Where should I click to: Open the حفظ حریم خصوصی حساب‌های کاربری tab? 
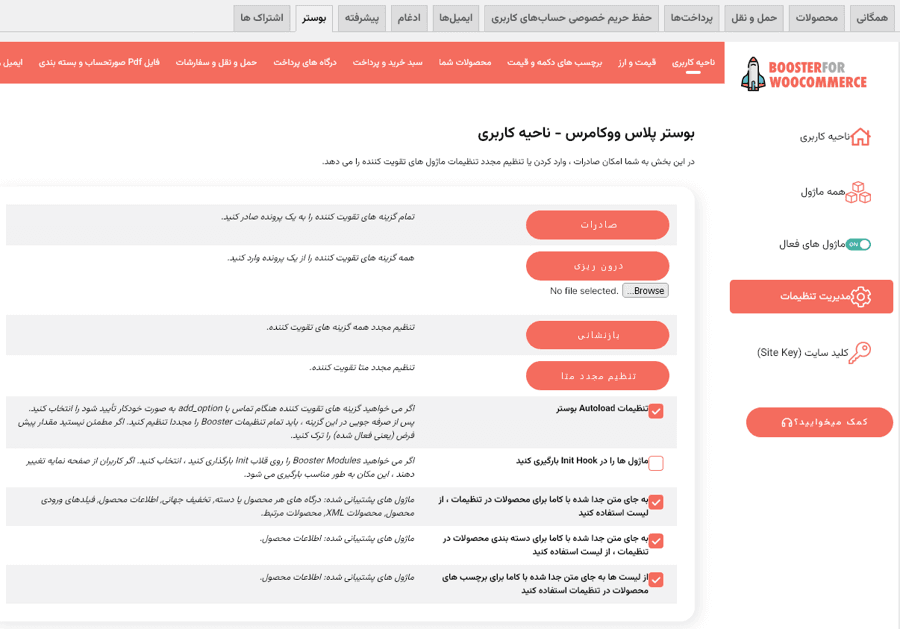571,18
